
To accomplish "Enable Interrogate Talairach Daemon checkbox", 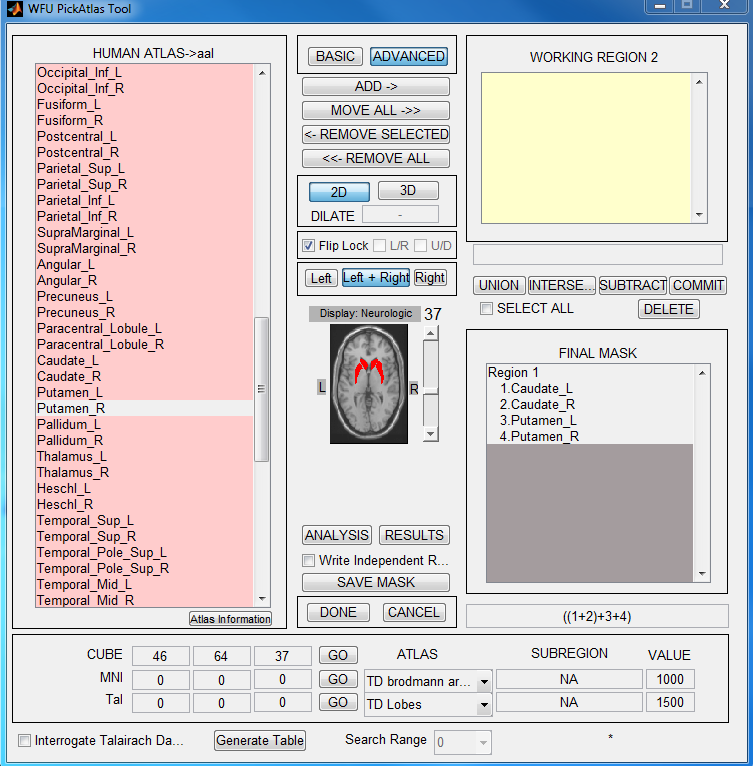I will tap(25, 741).
